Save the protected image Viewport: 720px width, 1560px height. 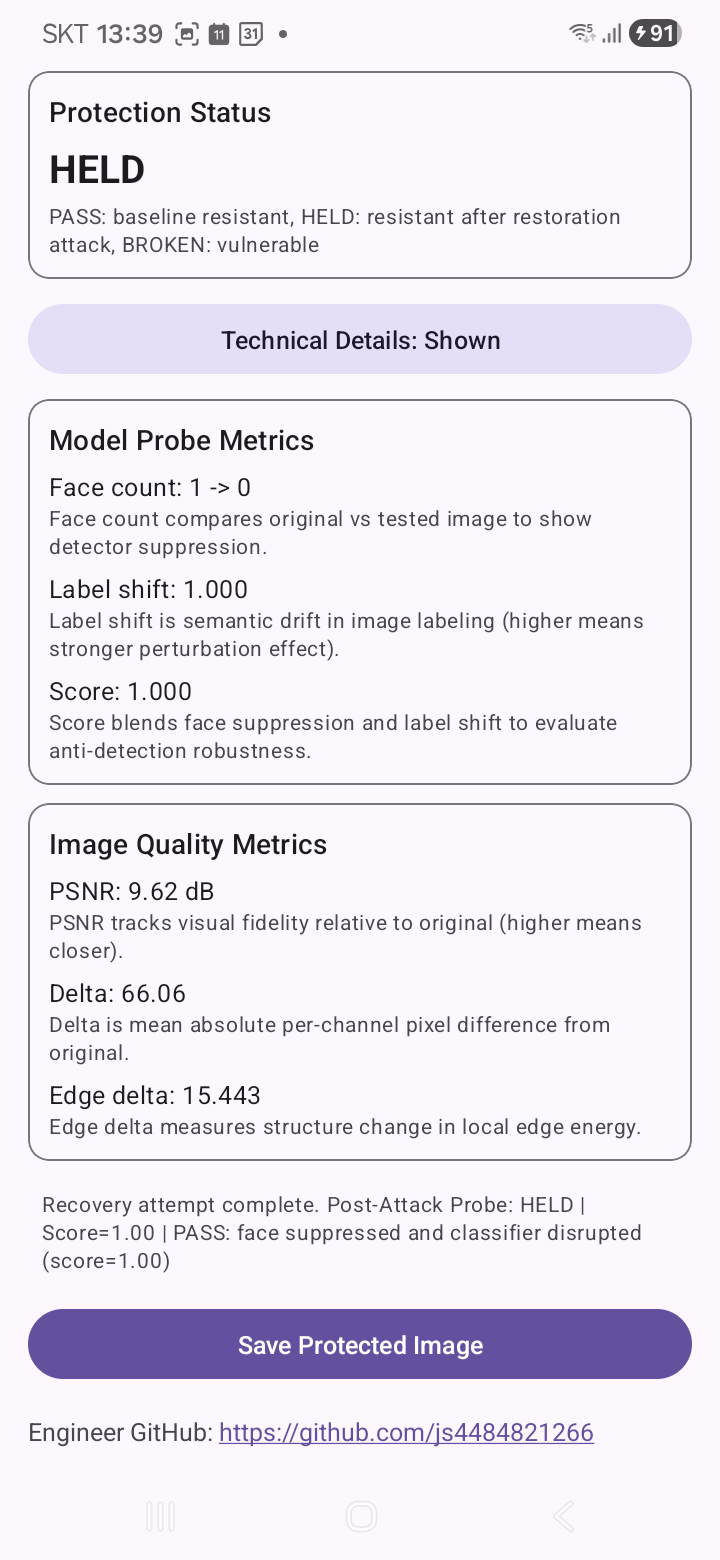point(360,1345)
